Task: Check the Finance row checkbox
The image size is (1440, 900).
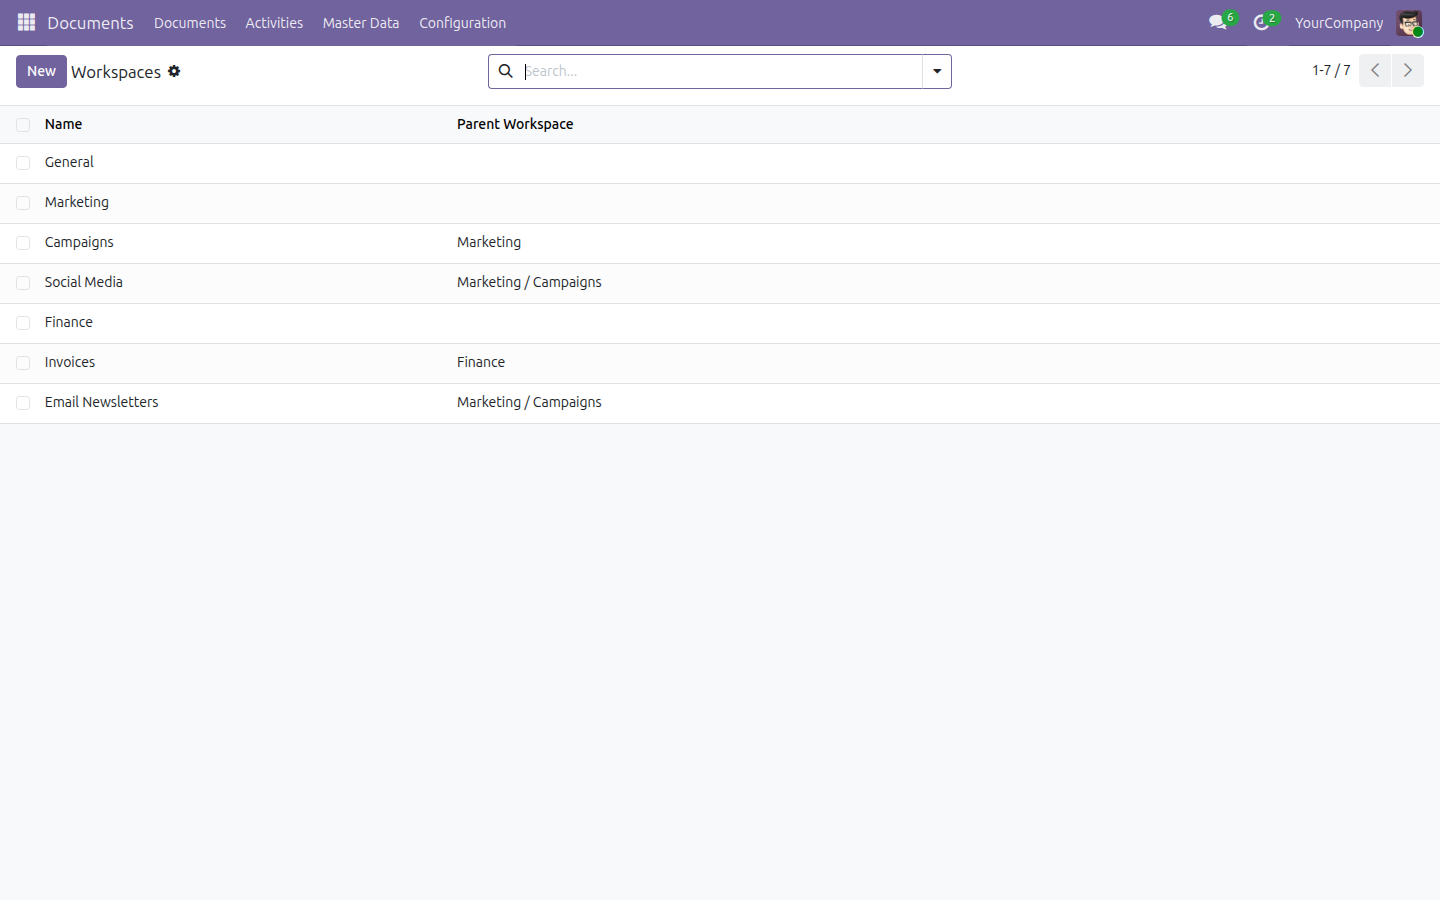Action: click(x=23, y=323)
